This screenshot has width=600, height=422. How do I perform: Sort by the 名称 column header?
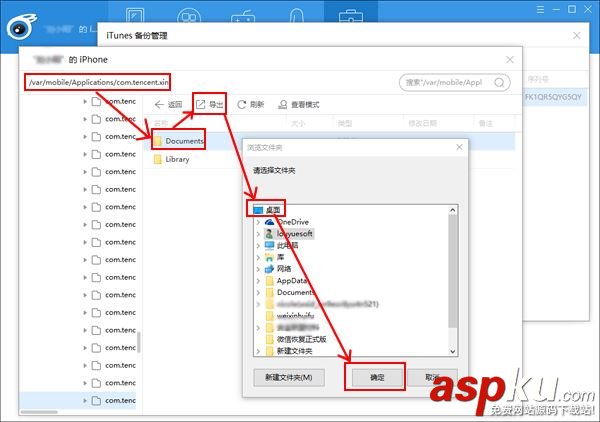click(161, 123)
